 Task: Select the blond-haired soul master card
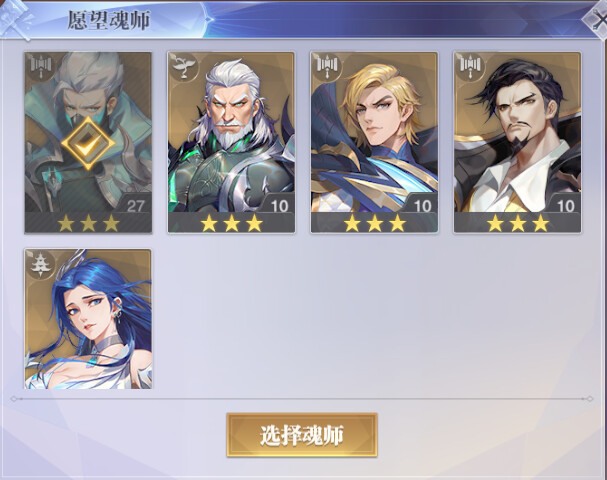point(374,142)
